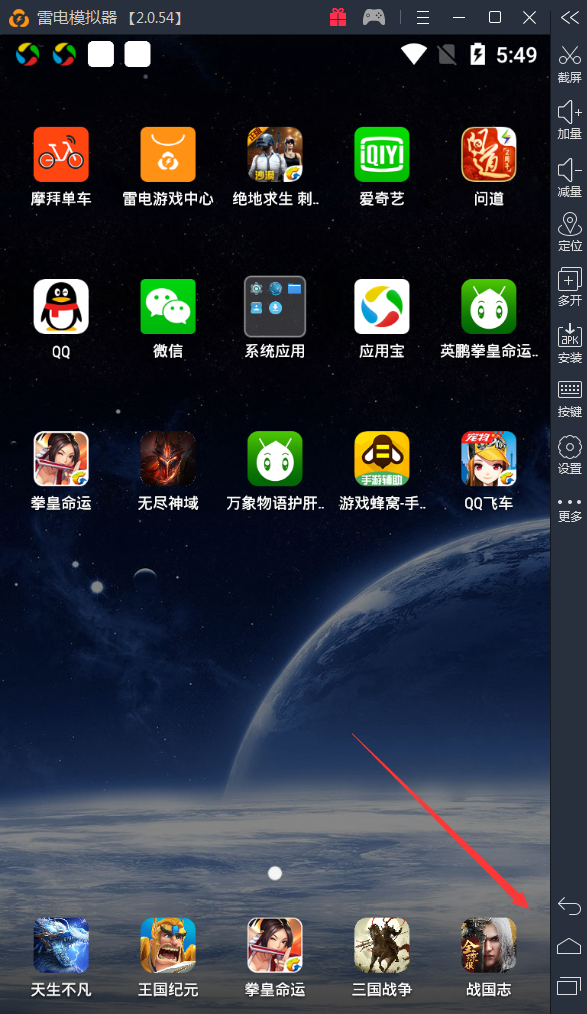Open 拳皇命运 in the bottom dock
587x1014 pixels.
275,945
